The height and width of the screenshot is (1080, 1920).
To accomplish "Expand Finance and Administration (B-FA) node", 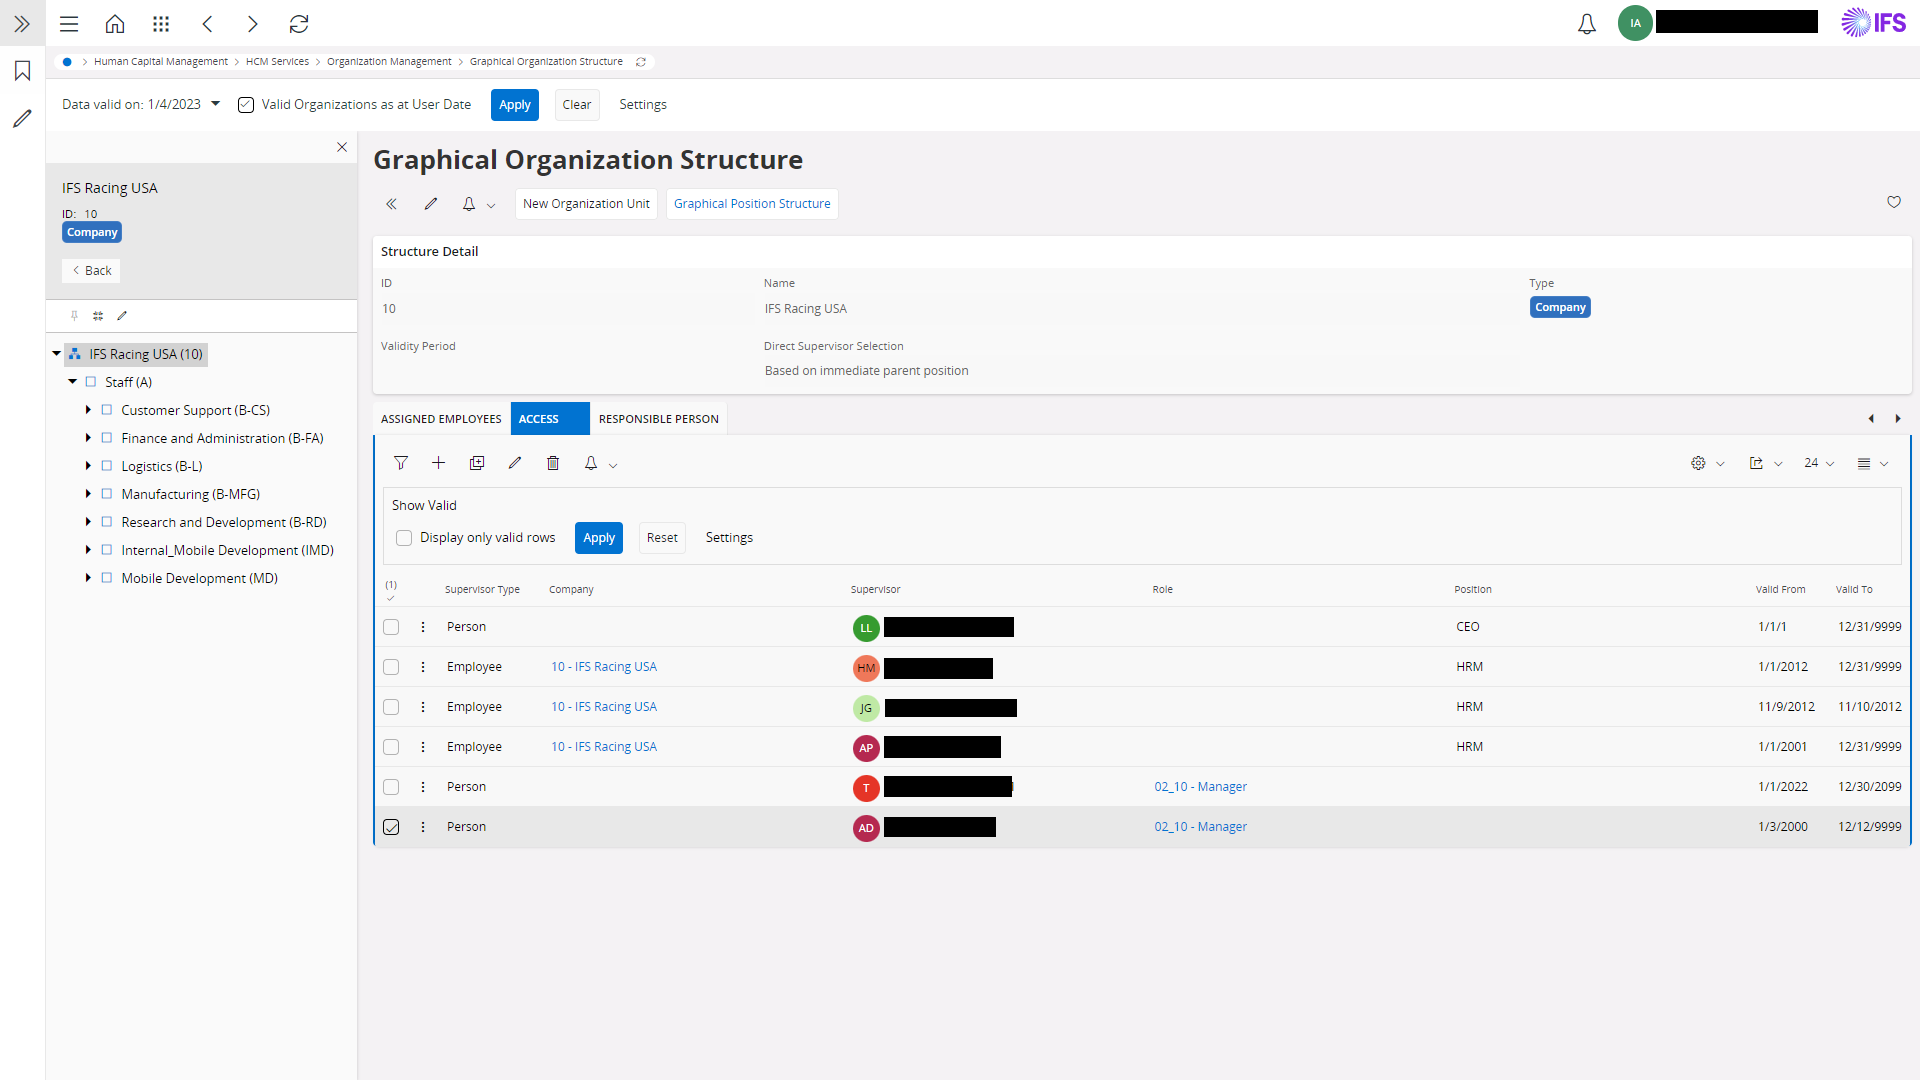I will click(88, 438).
